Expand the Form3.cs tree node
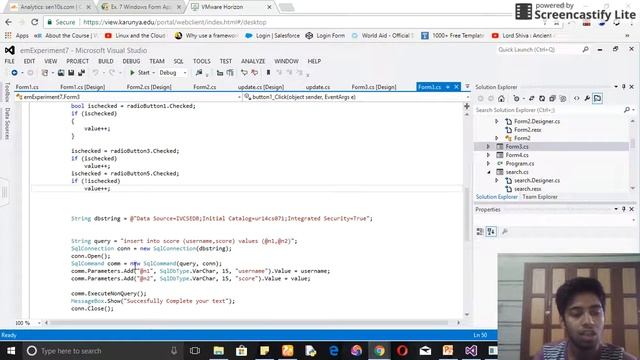This screenshot has width=640, height=360. [488, 147]
